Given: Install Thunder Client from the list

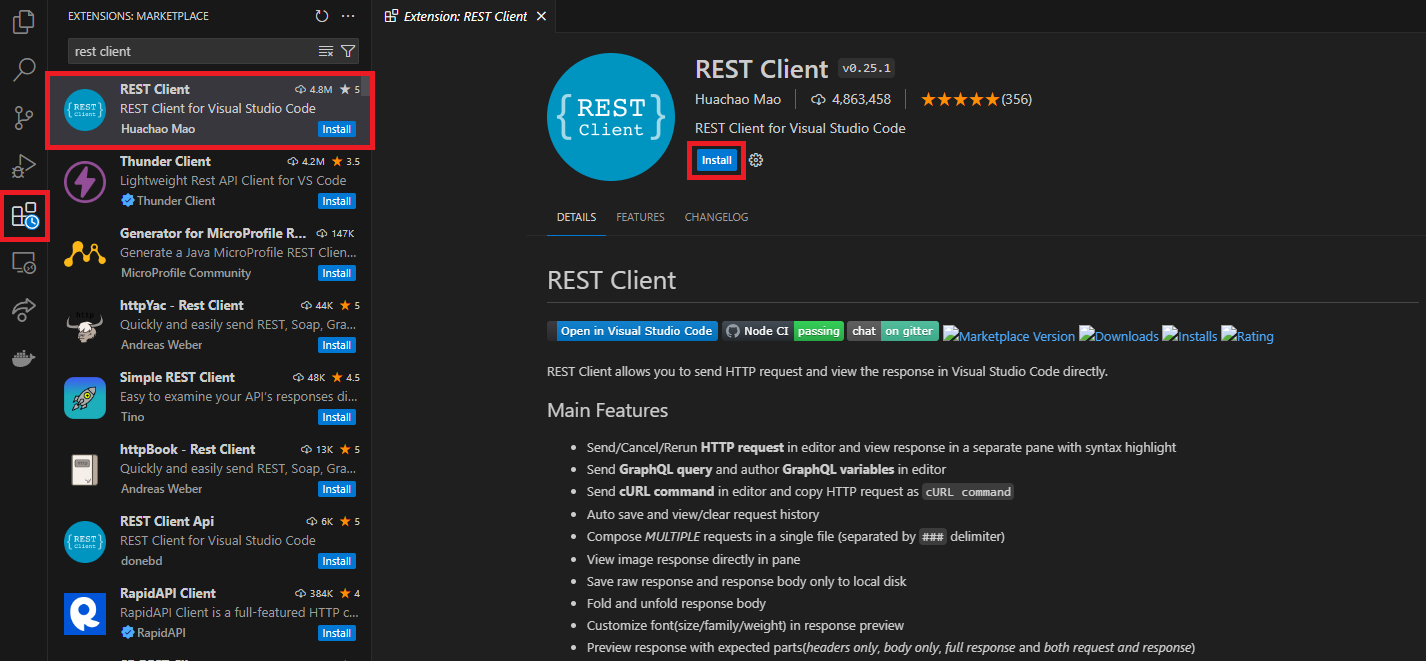Looking at the screenshot, I should (336, 201).
